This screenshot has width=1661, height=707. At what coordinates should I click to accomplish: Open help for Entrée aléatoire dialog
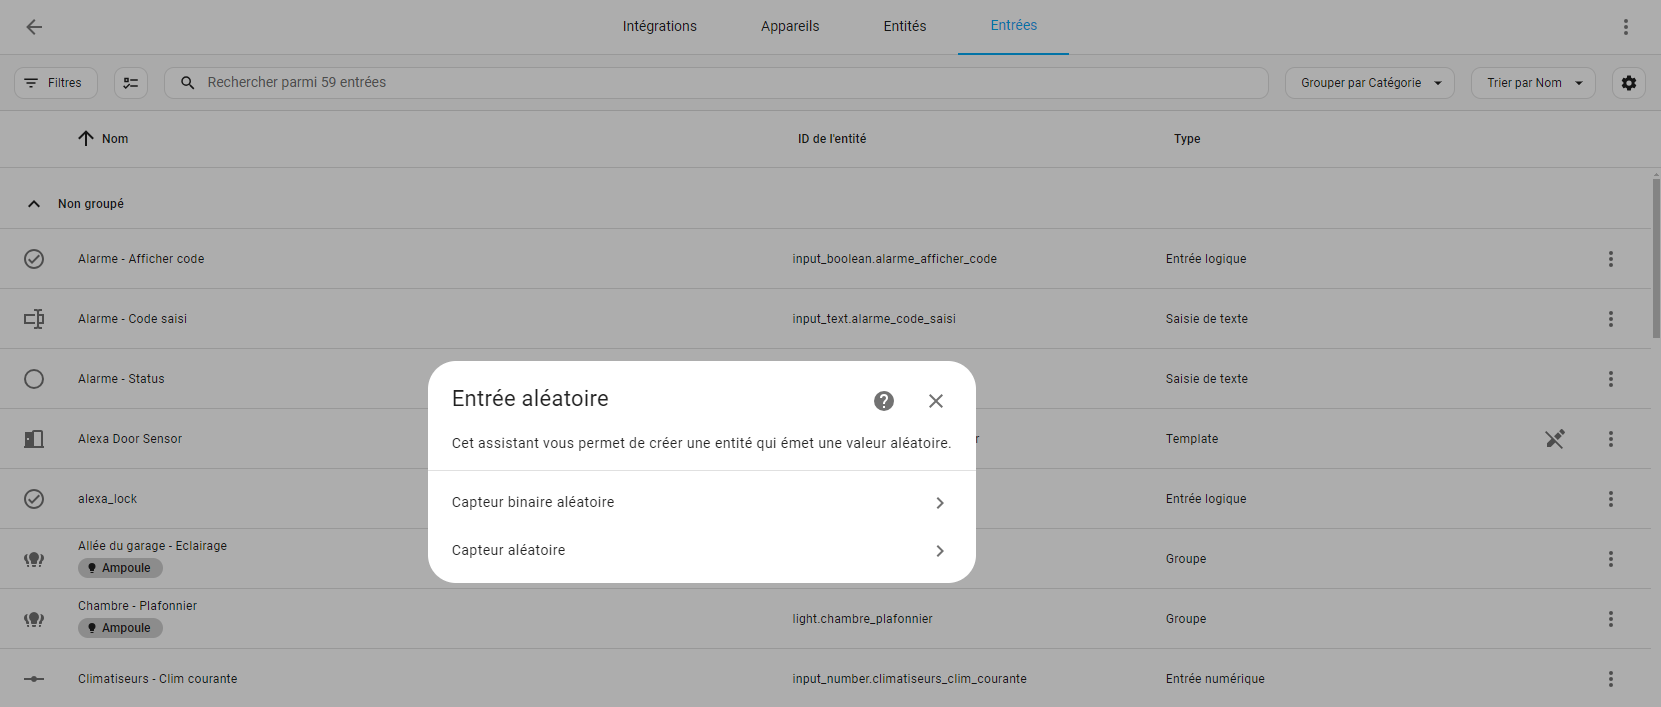click(x=884, y=401)
